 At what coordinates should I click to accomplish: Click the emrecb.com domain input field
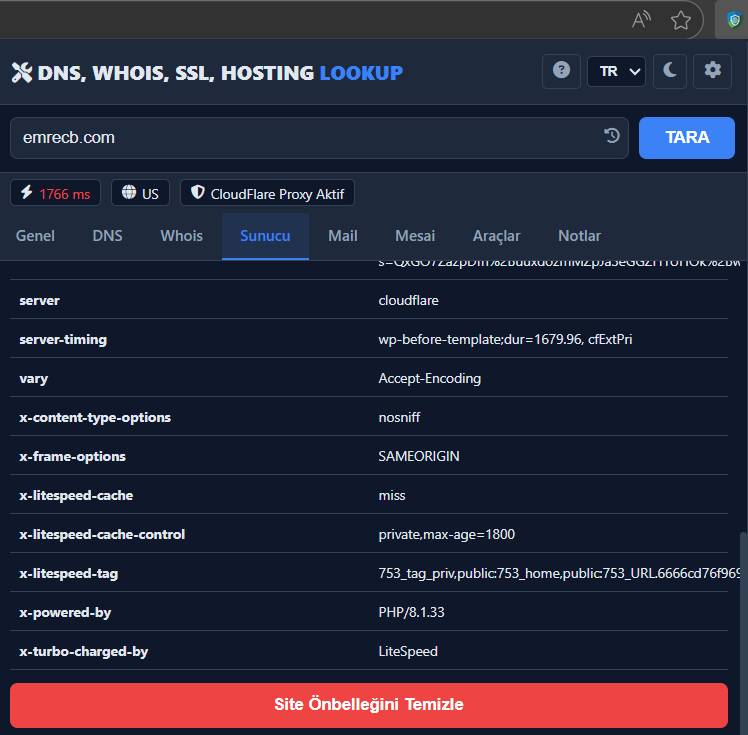click(300, 138)
